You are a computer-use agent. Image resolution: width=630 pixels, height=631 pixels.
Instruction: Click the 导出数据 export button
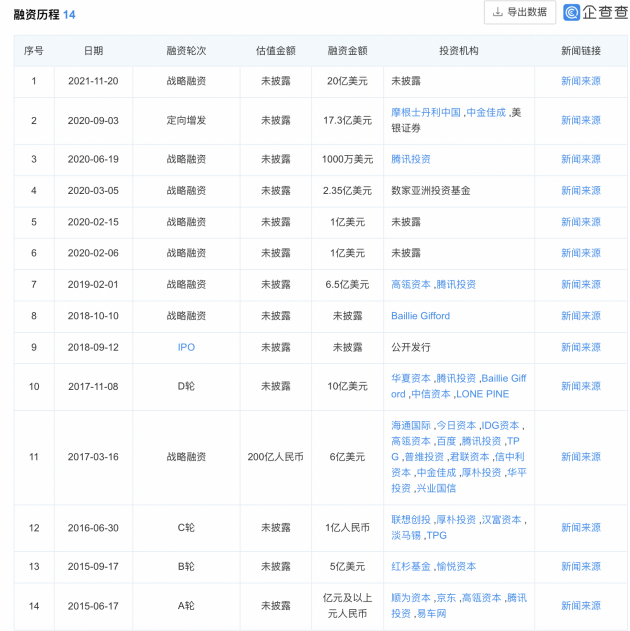tap(519, 12)
